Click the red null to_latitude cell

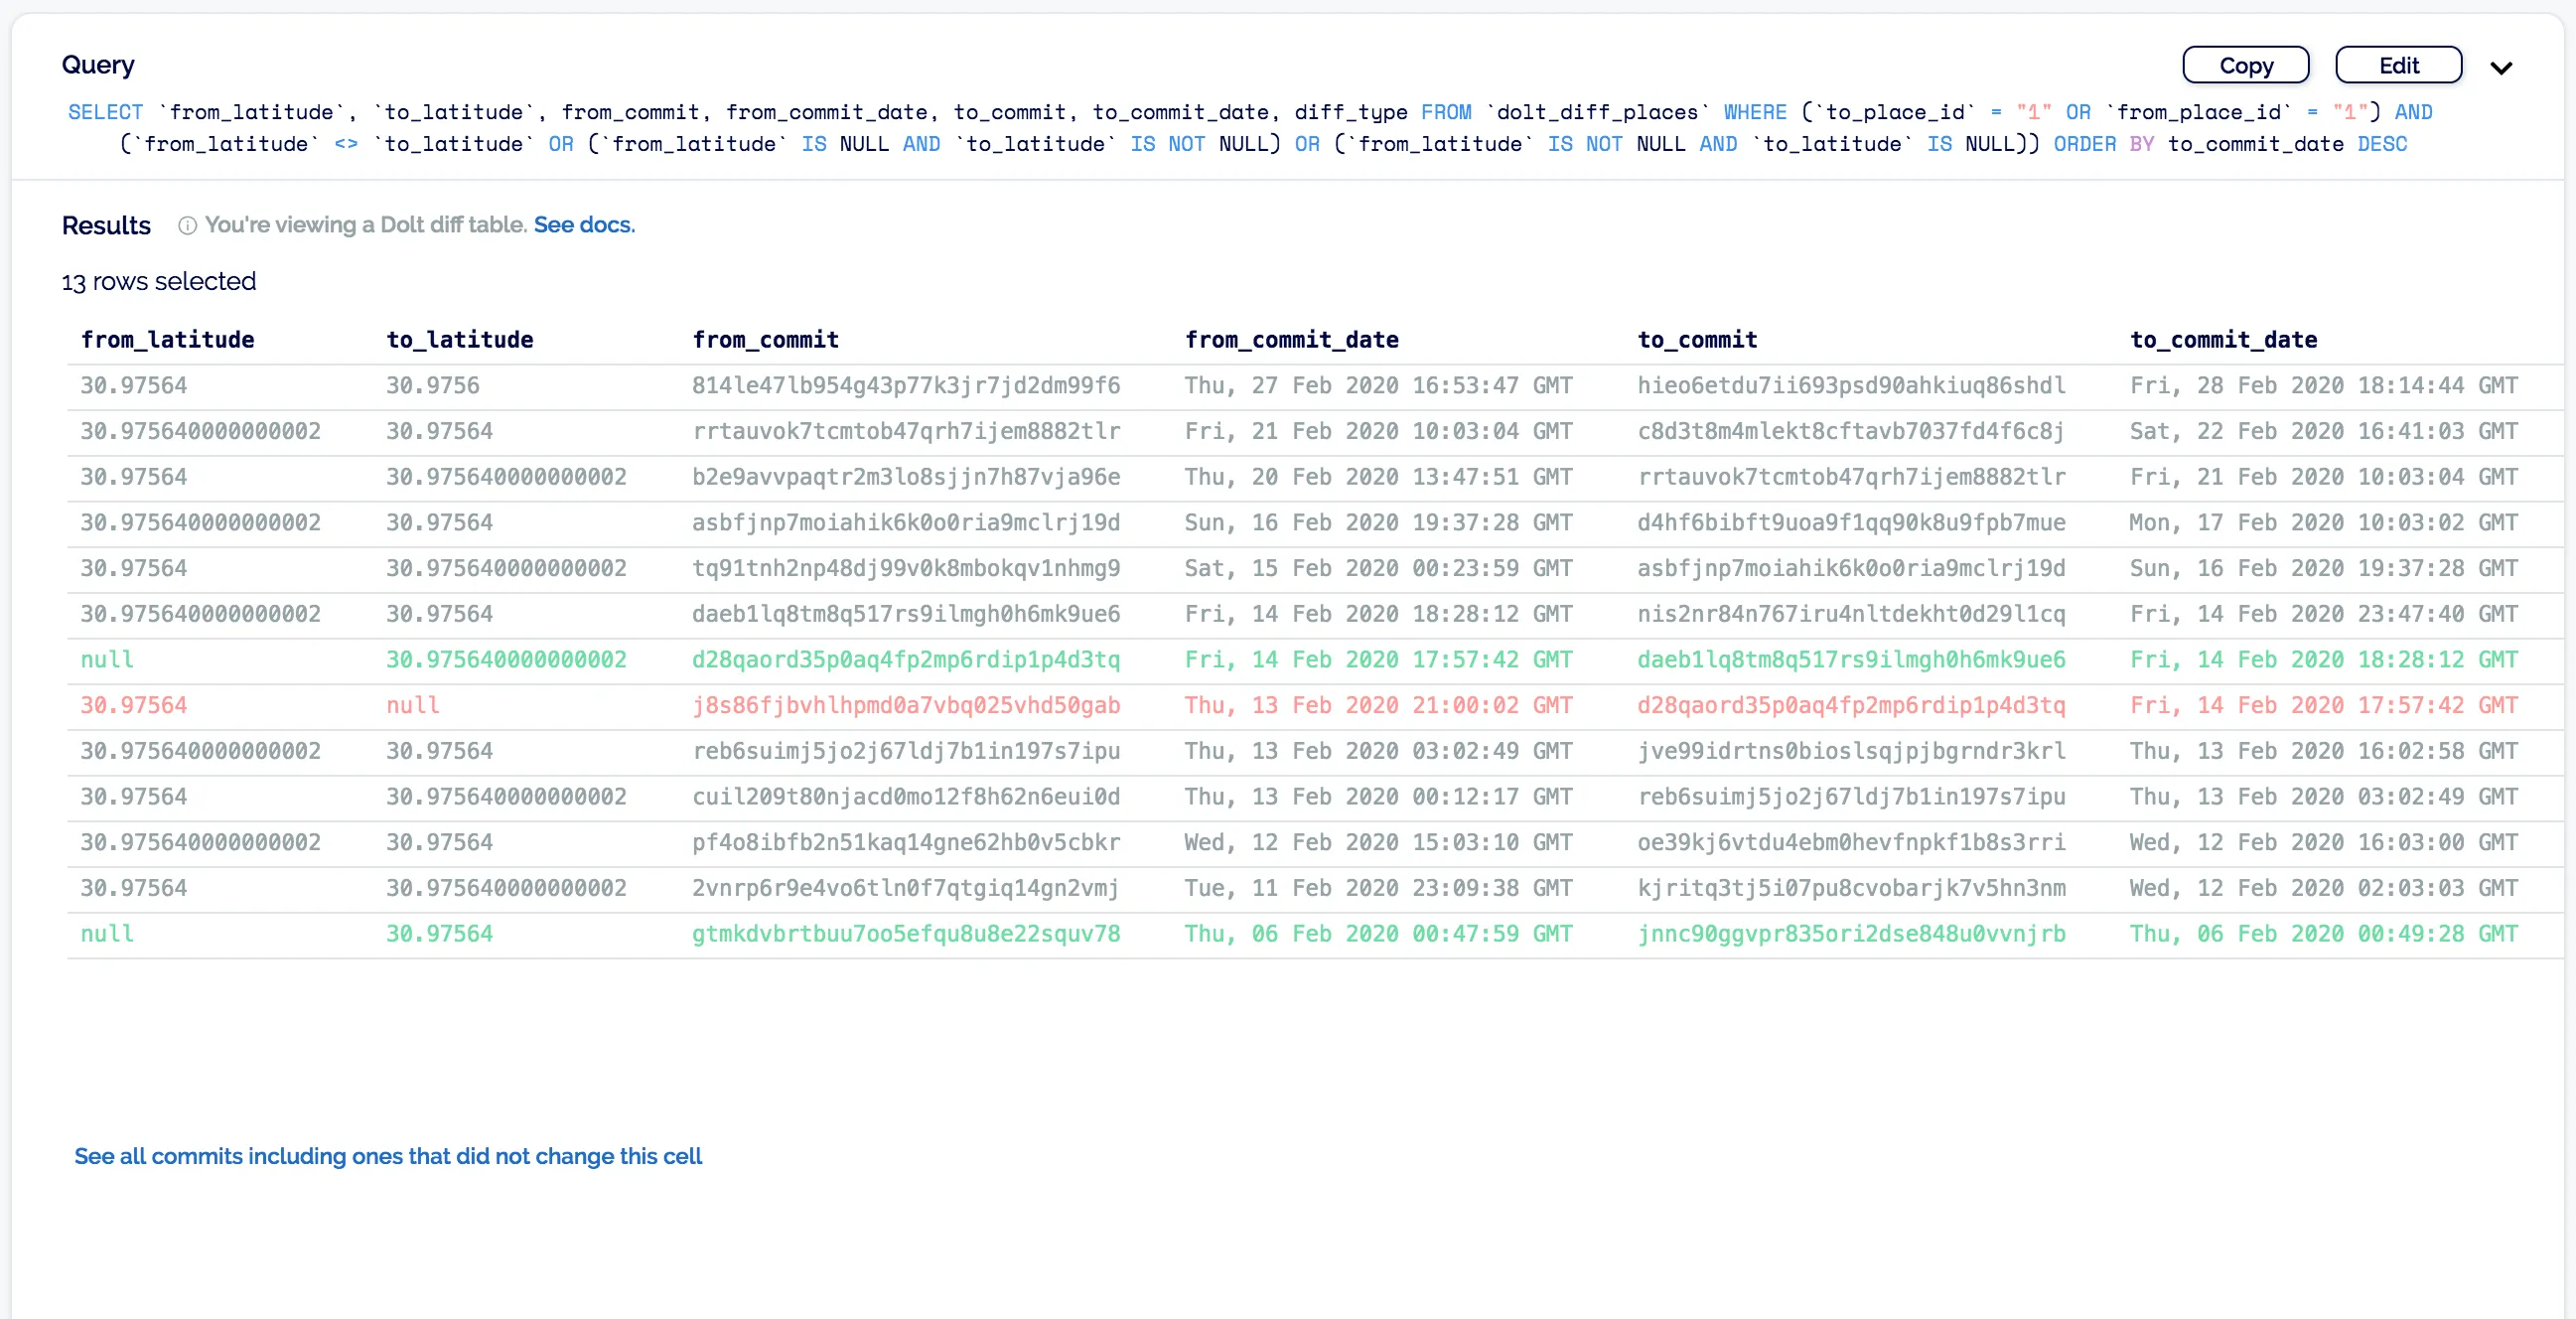pyautogui.click(x=413, y=706)
